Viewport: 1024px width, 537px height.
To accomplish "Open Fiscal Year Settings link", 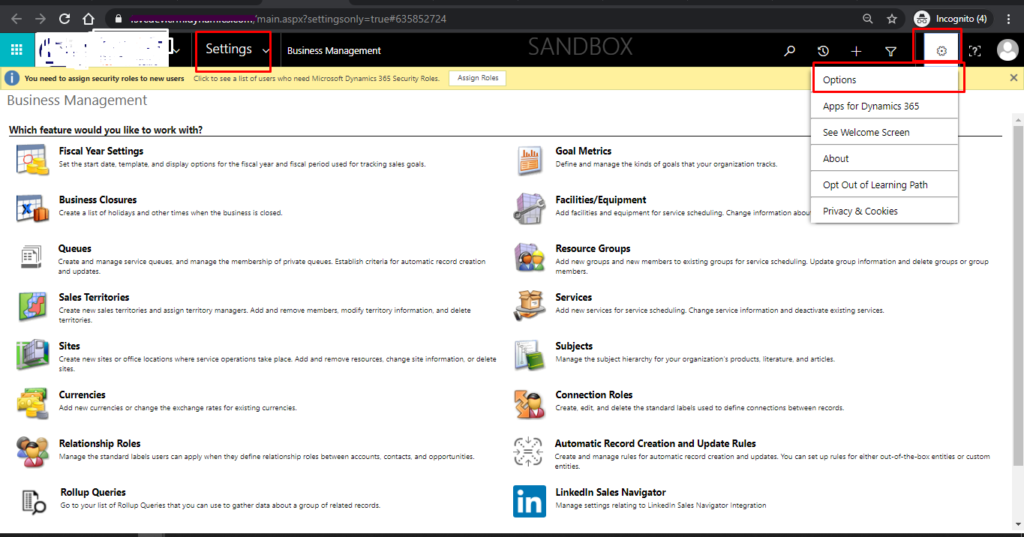I will click(101, 151).
